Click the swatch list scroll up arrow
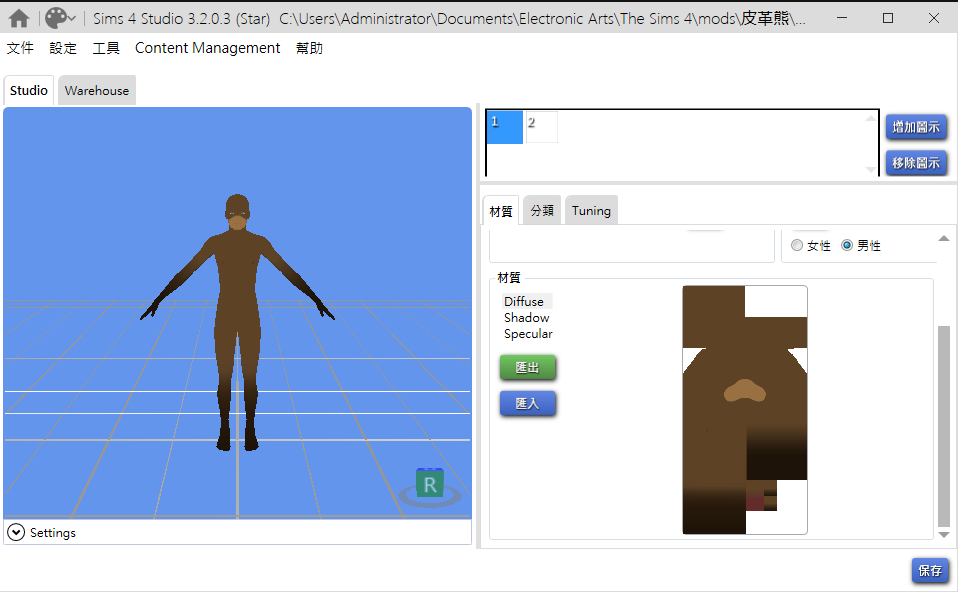The width and height of the screenshot is (958, 592). click(871, 118)
